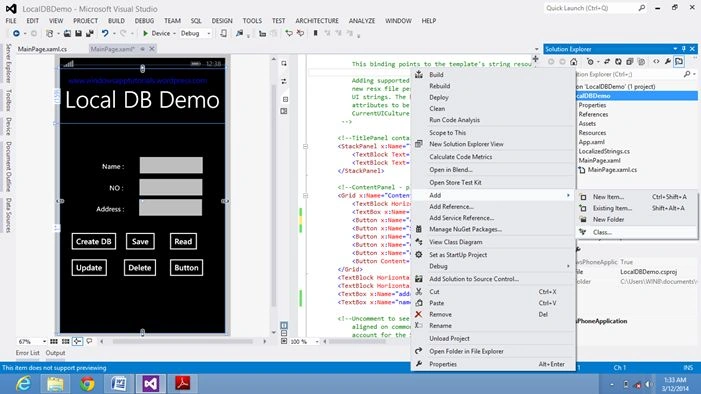Toggle designer snap grid view icon
This screenshot has width=701, height=394.
click(54, 342)
